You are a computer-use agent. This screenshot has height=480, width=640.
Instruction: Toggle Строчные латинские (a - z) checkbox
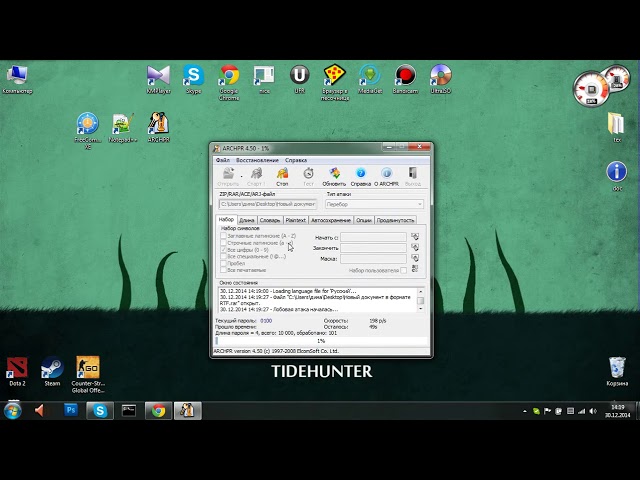(223, 243)
